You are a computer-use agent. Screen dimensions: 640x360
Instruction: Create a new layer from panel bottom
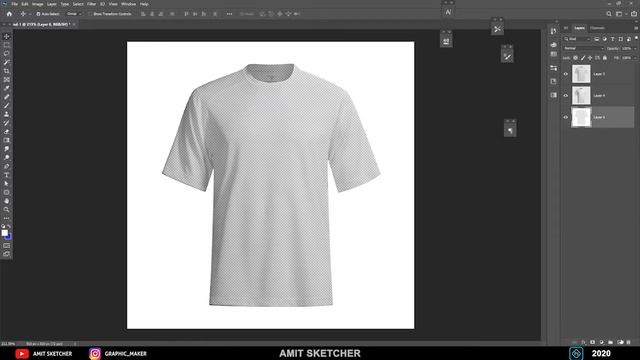tap(620, 342)
